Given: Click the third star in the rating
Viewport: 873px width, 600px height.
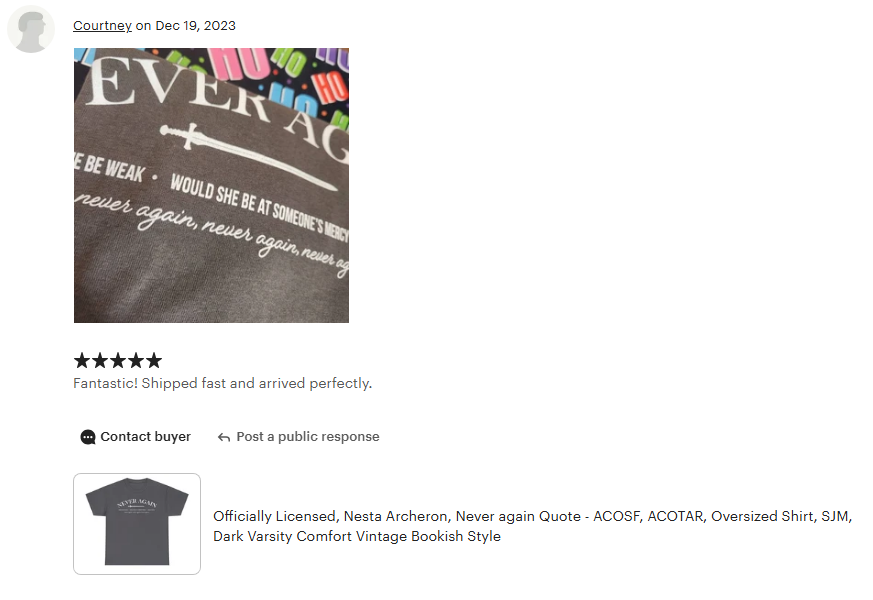Looking at the screenshot, I should pos(117,361).
